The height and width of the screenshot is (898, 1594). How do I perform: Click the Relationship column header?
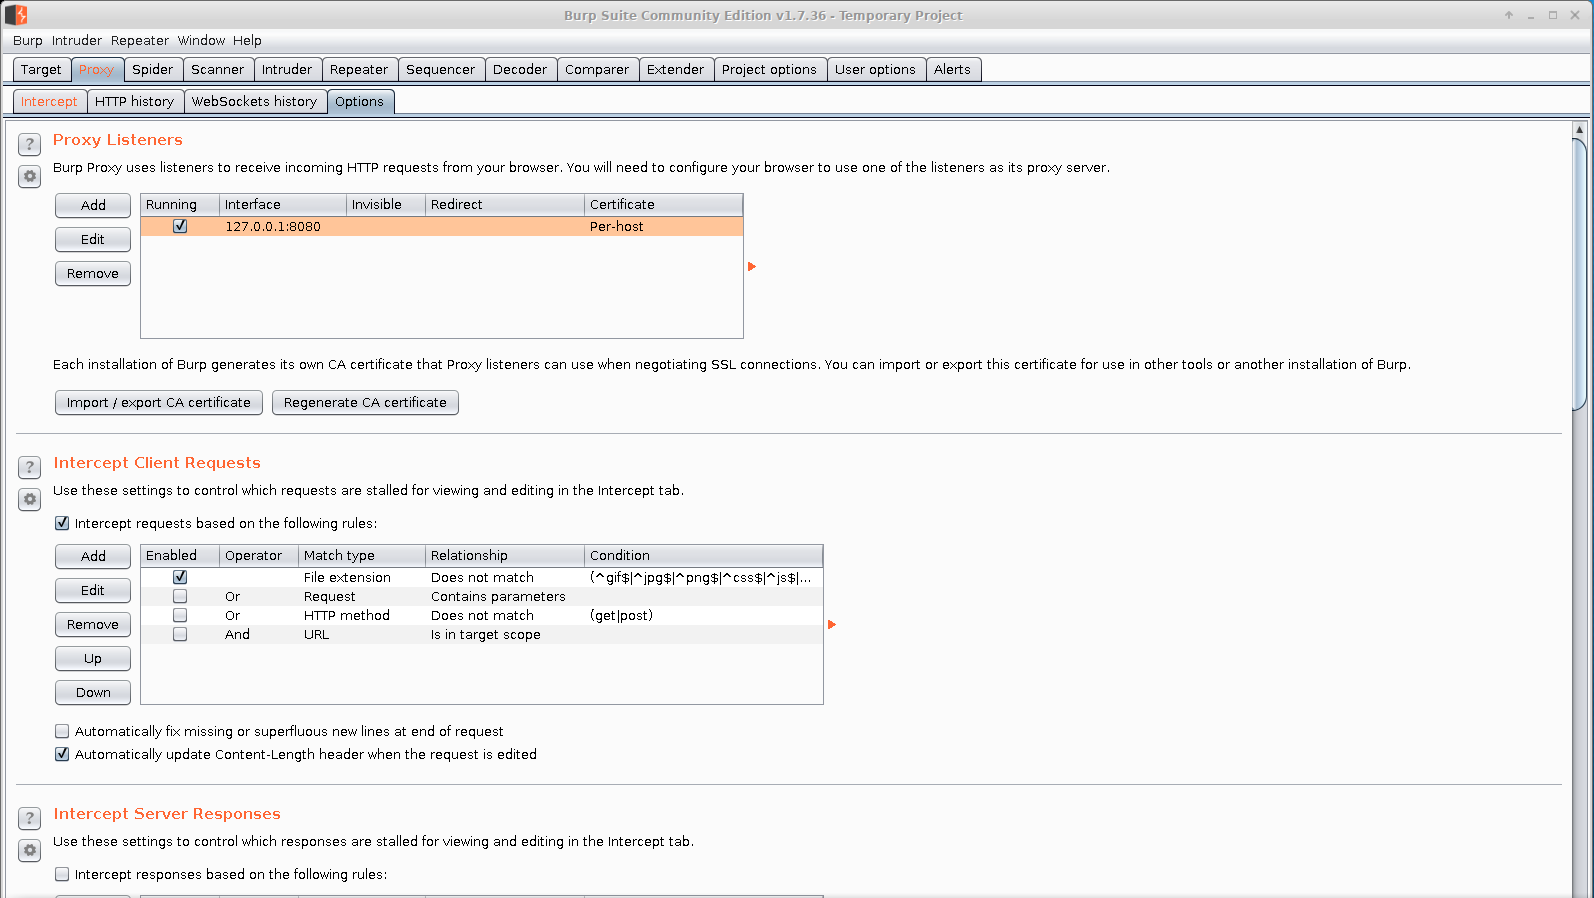click(505, 556)
